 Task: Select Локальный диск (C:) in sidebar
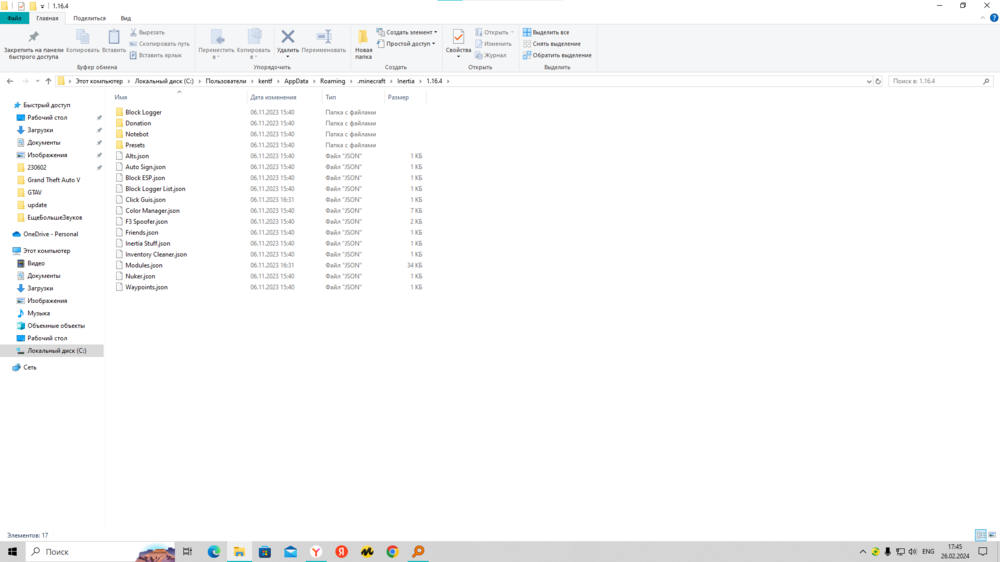click(x=56, y=350)
